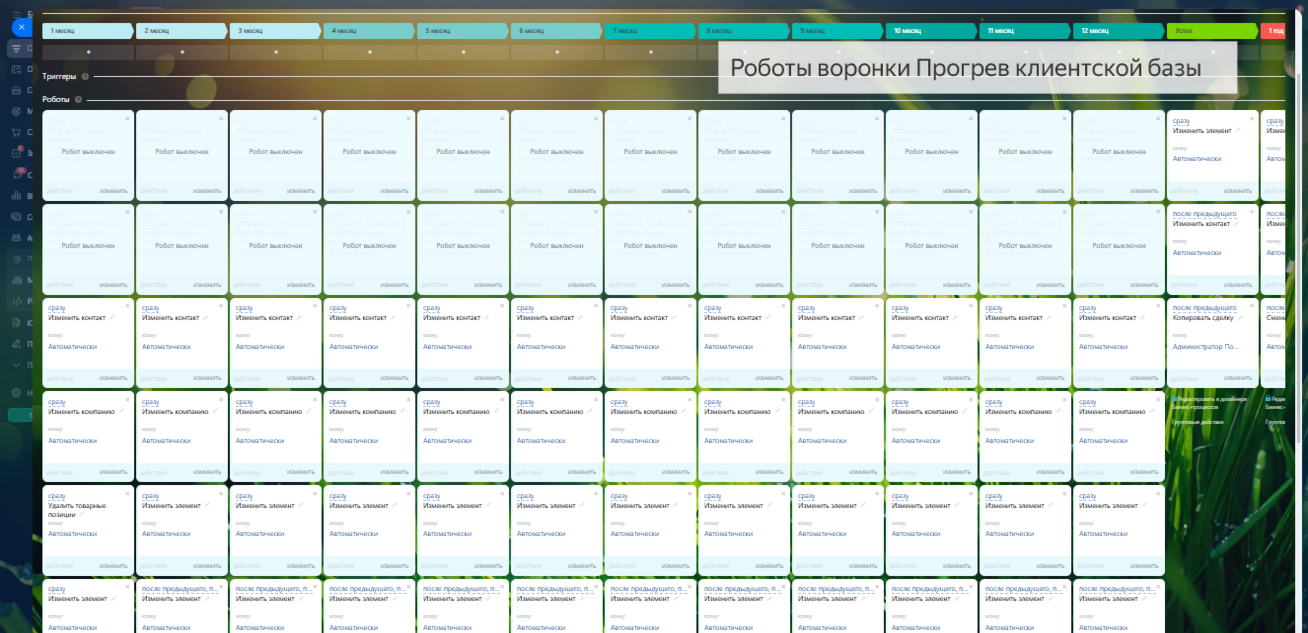Click the help icon next to Триггеры
1308x633 pixels.
tap(85, 76)
